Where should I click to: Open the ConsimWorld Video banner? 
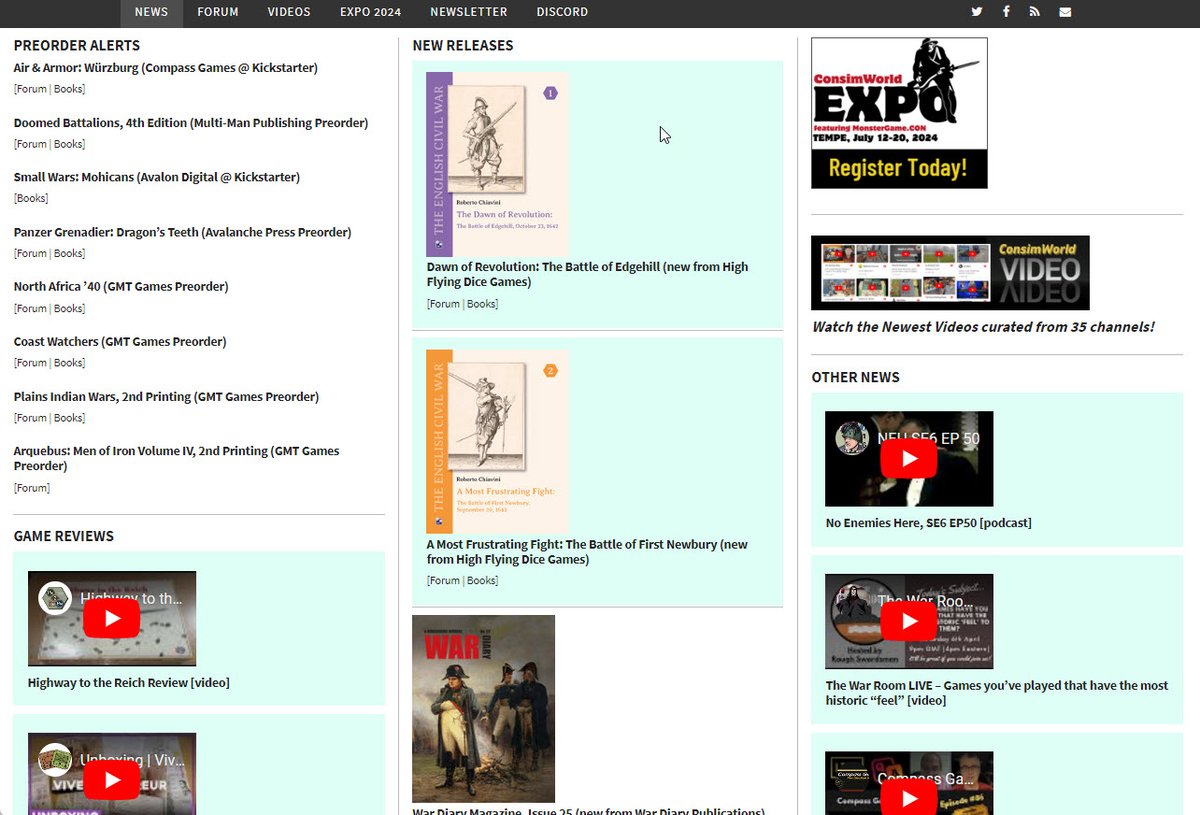(x=950, y=273)
